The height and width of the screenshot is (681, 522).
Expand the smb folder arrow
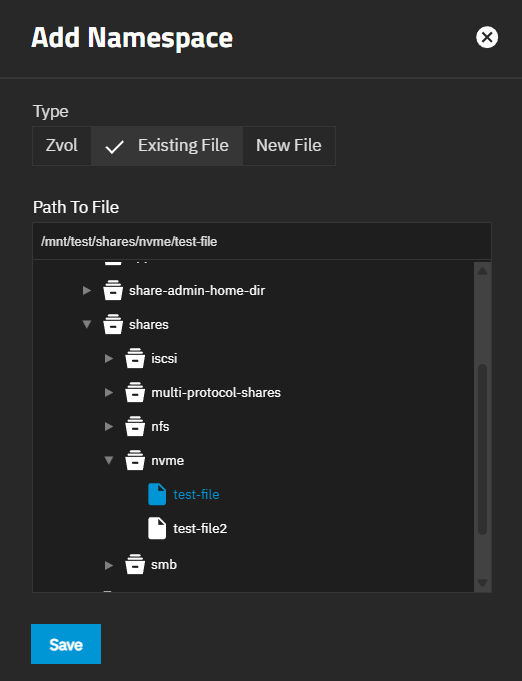109,565
